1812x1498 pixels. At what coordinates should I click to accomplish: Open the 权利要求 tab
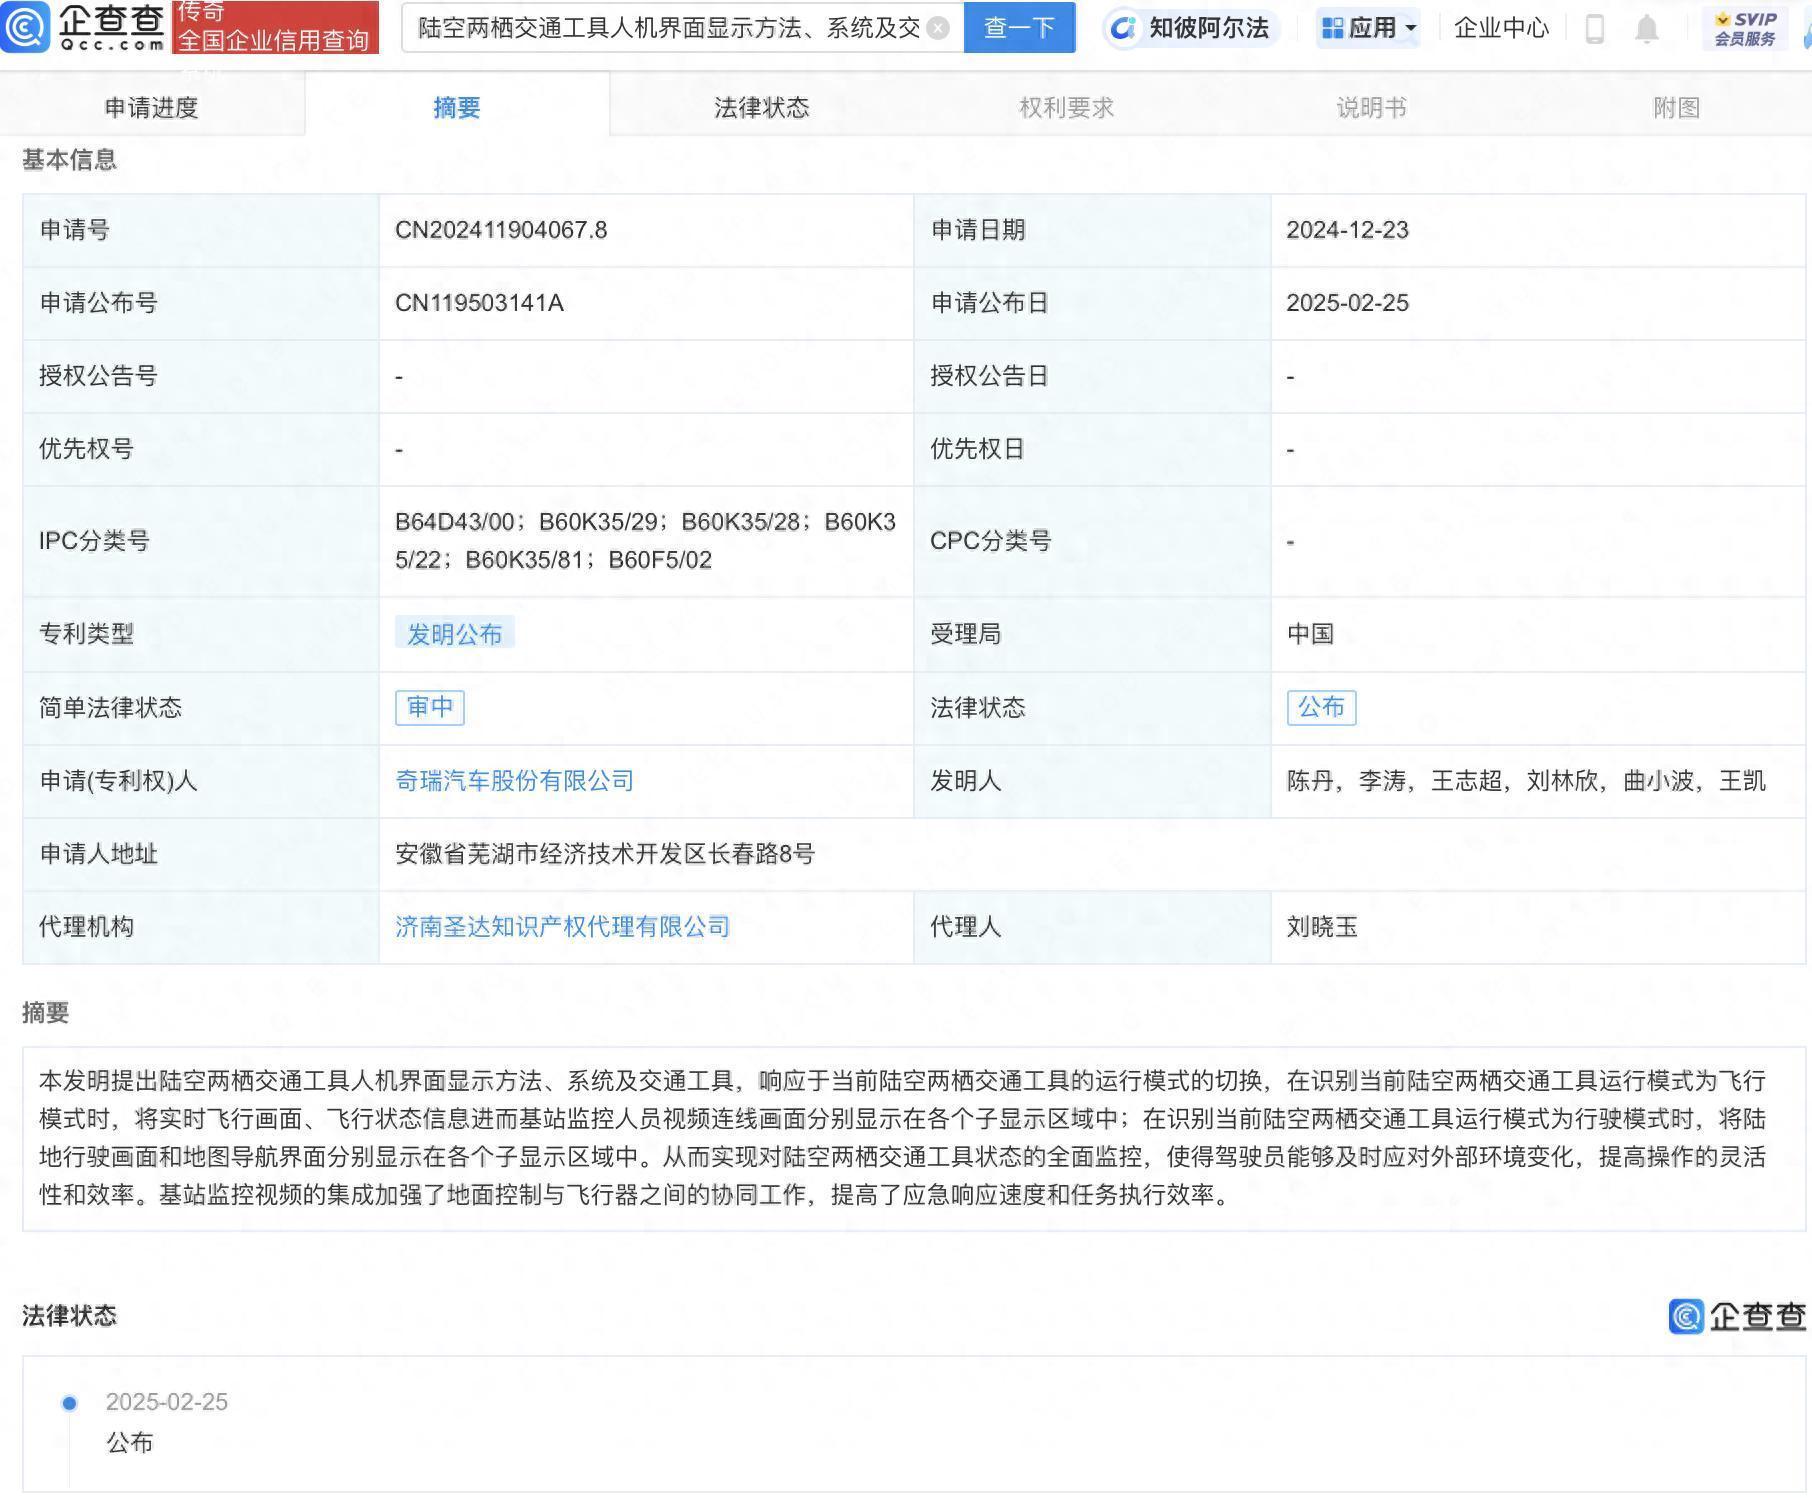tap(1066, 107)
